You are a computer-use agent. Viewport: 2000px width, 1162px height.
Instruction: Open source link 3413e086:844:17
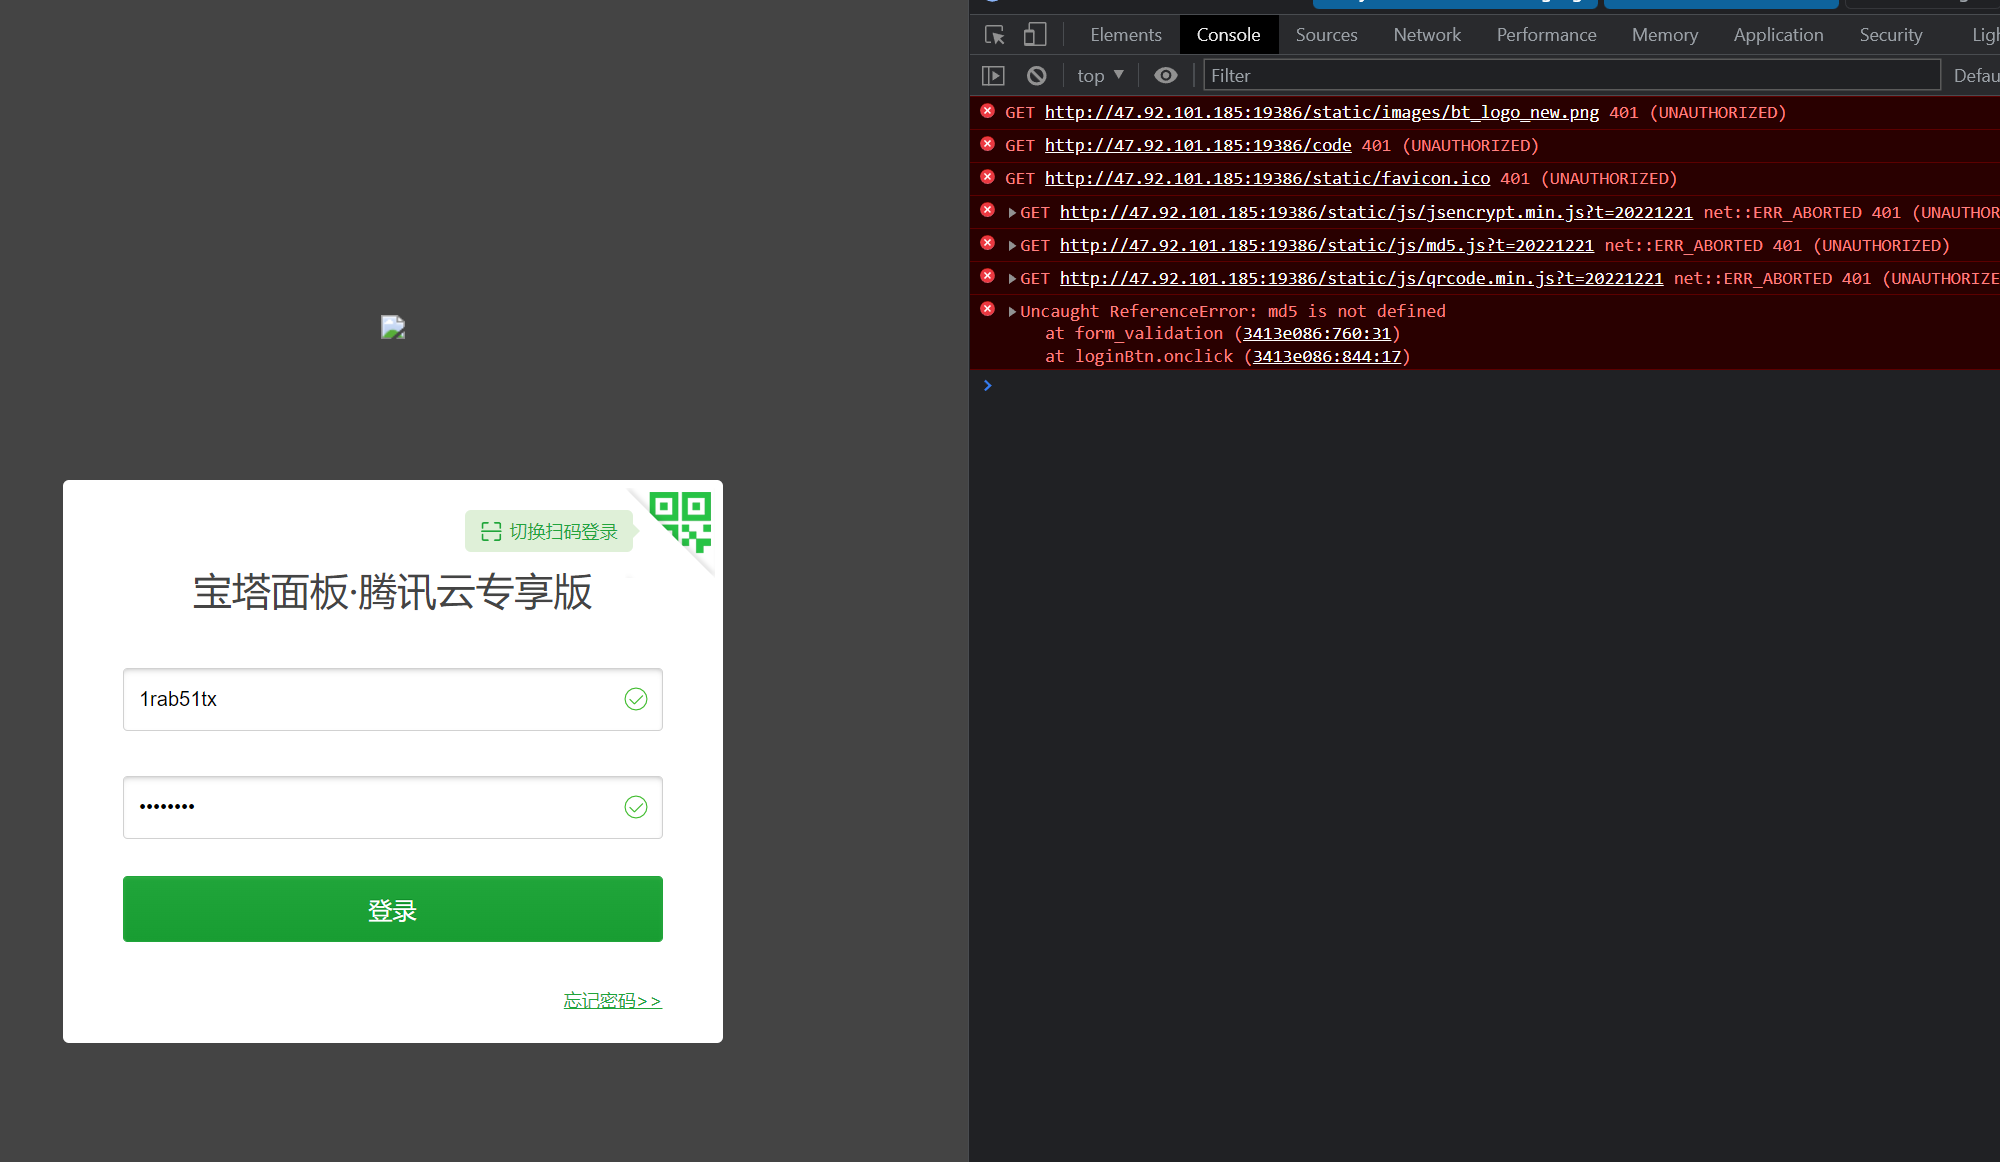pyautogui.click(x=1327, y=357)
